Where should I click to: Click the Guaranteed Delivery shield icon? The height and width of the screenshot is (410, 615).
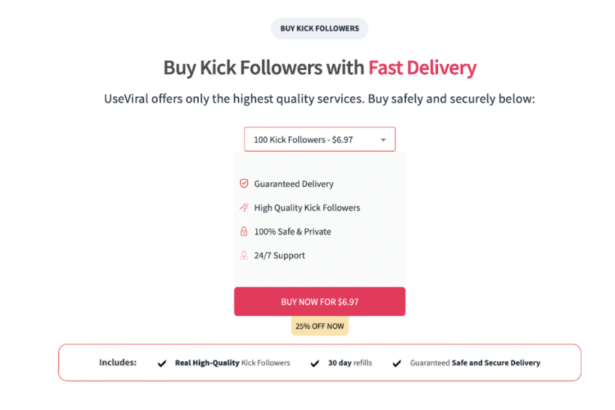(243, 184)
